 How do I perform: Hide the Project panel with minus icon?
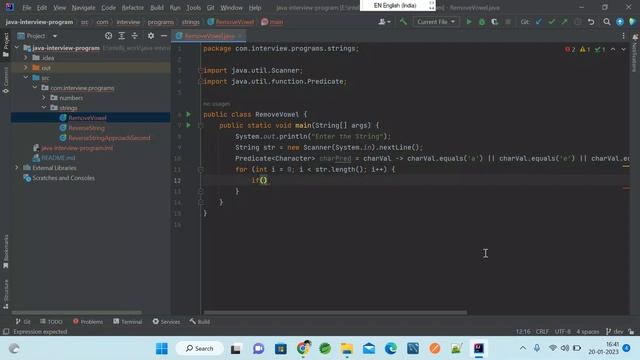point(164,36)
